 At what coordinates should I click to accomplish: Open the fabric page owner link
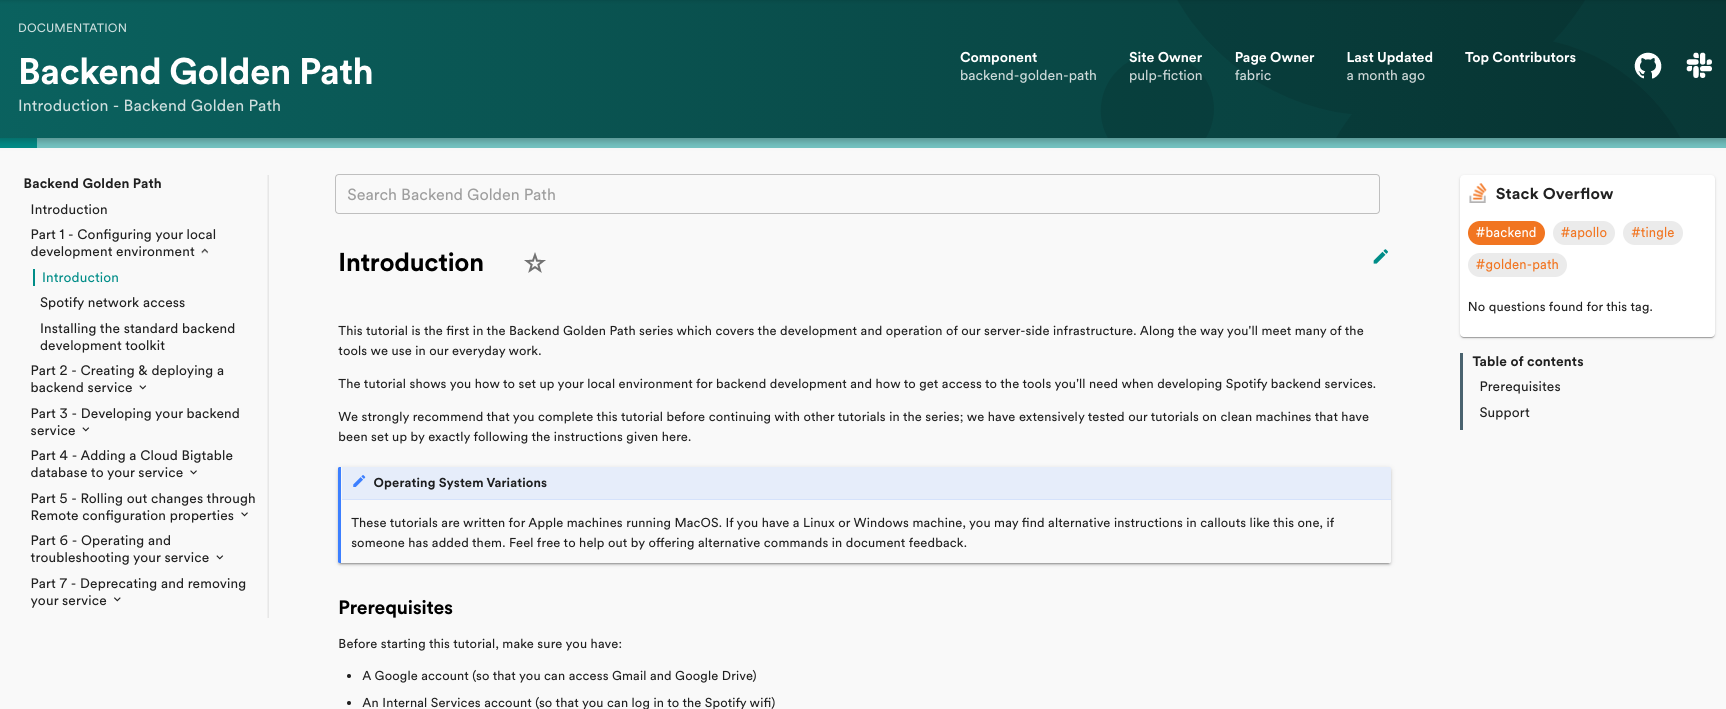point(1252,76)
